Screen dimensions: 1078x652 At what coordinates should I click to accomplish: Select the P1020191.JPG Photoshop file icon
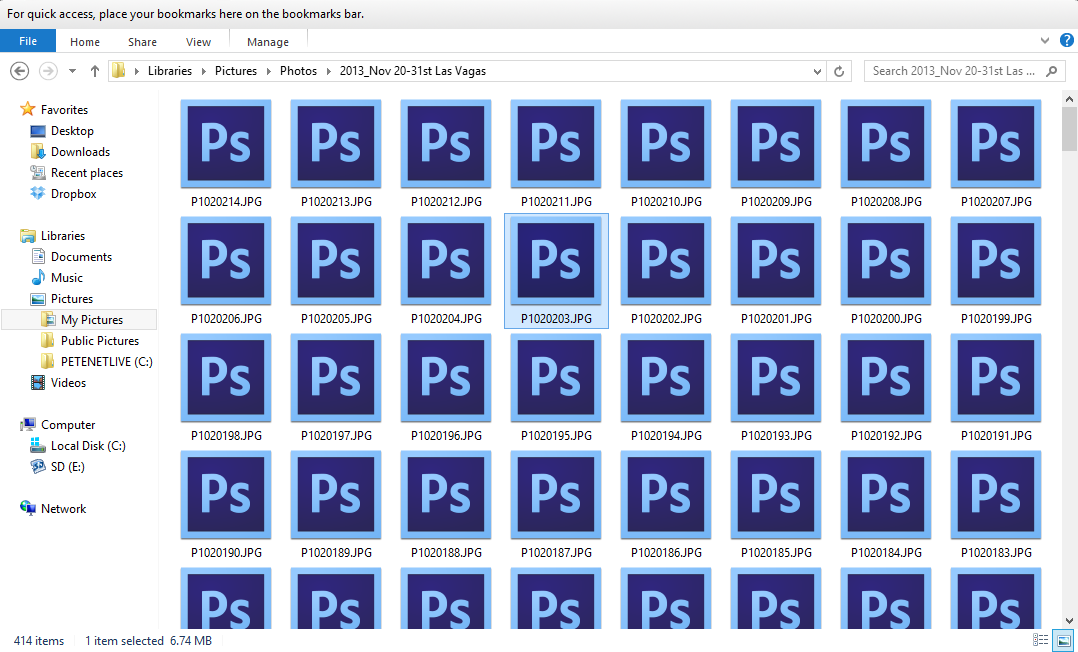coord(996,378)
